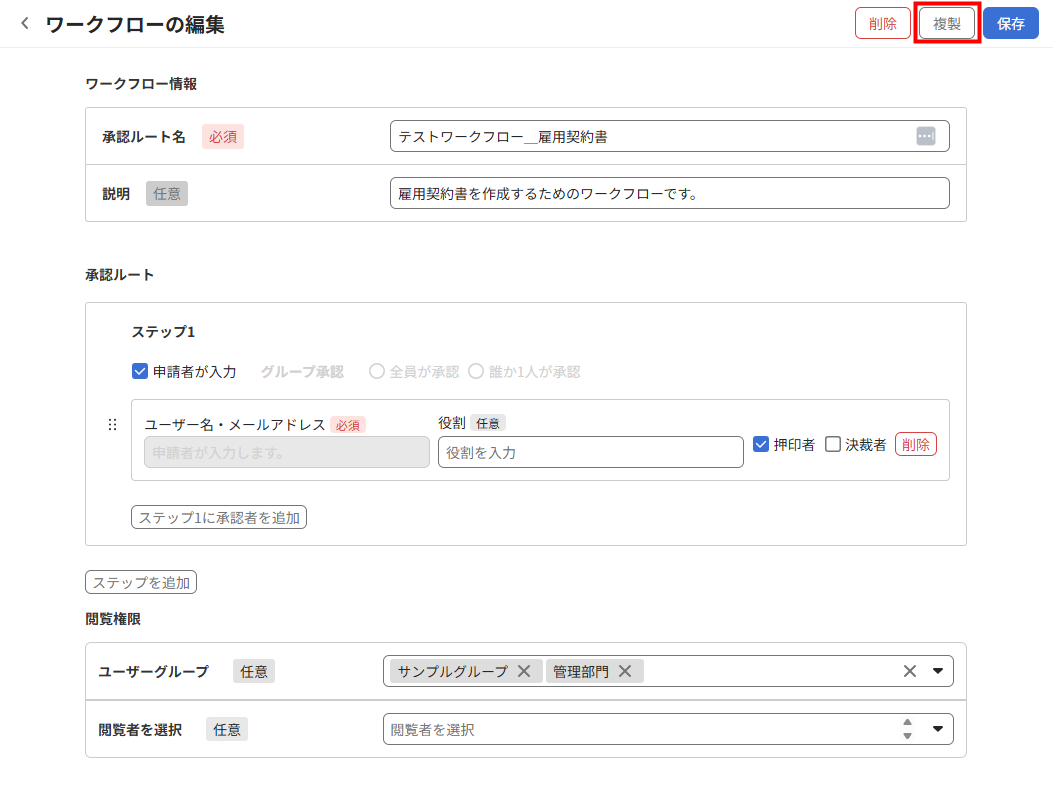The image size is (1053, 792).
Task: Click the back arrow beside ワークフローの編集
Action: point(25,24)
